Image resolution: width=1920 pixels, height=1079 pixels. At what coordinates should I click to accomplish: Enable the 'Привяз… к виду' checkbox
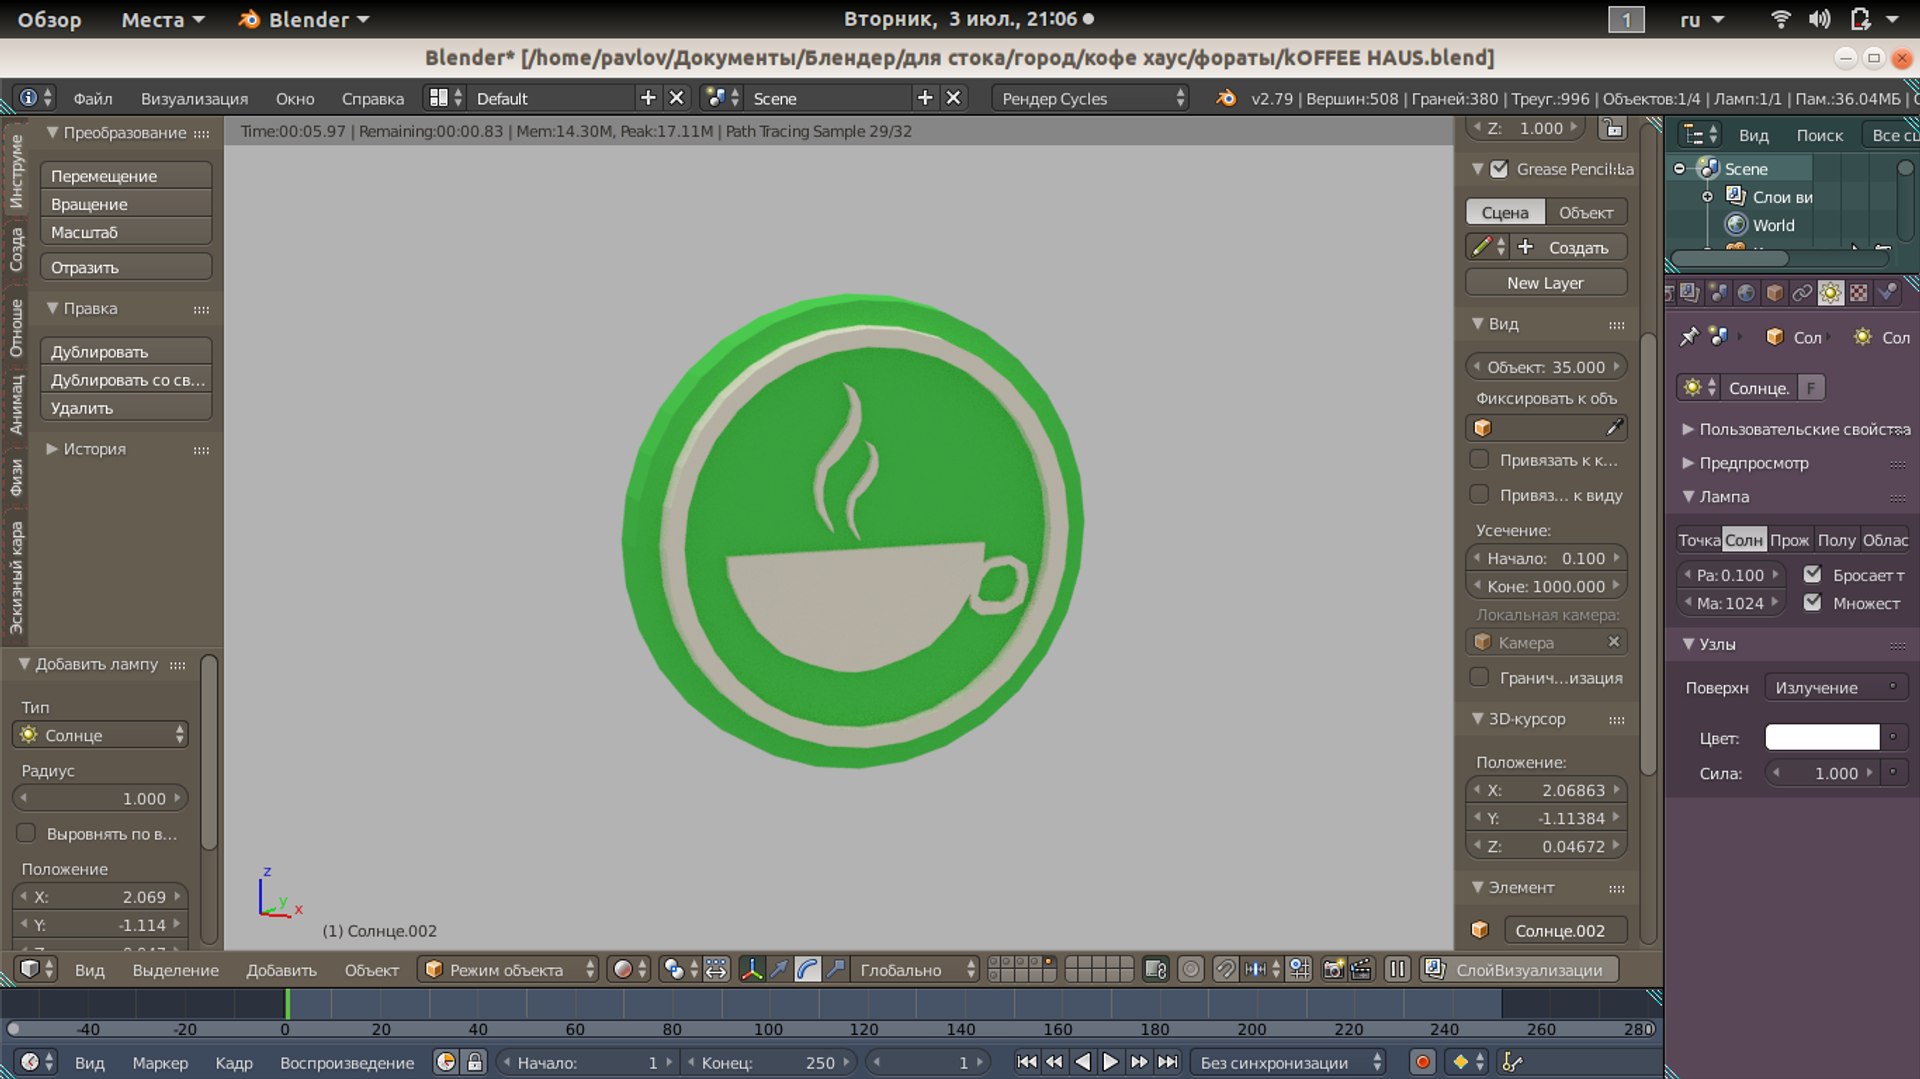coord(1480,495)
